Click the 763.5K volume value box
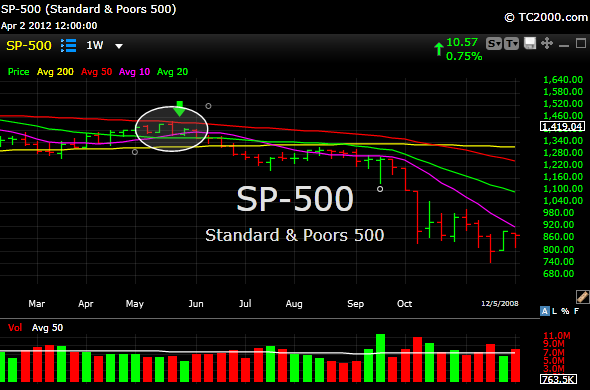 click(558, 379)
